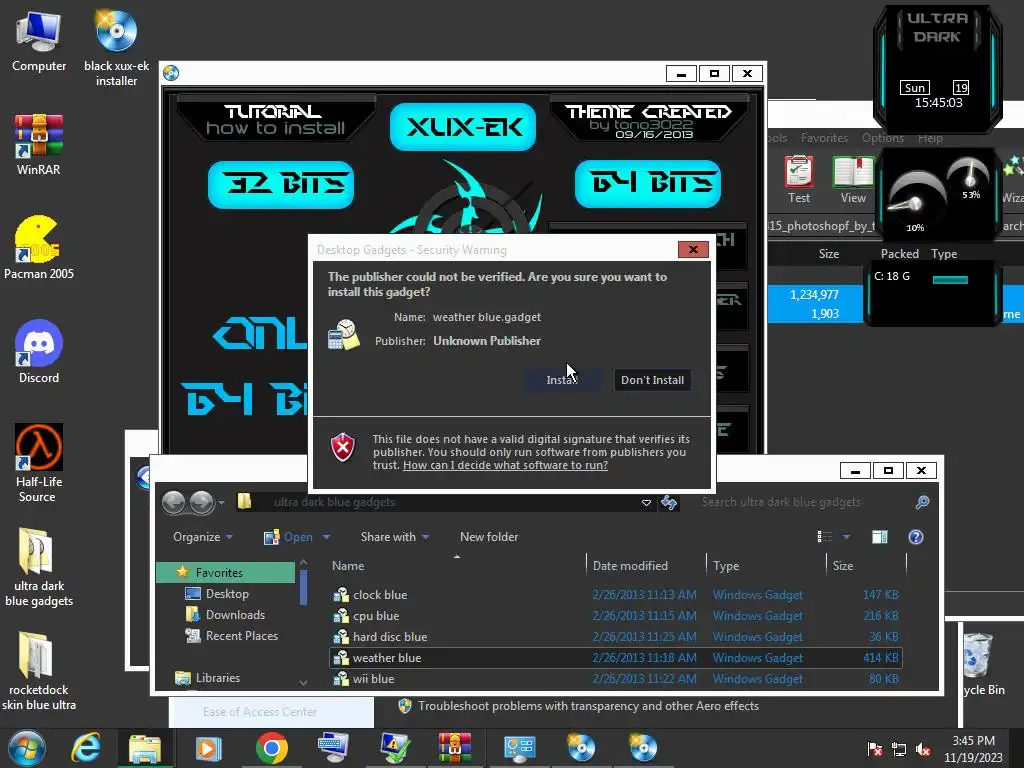Click New folder in Explorer toolbar
The width and height of the screenshot is (1024, 768).
489,537
